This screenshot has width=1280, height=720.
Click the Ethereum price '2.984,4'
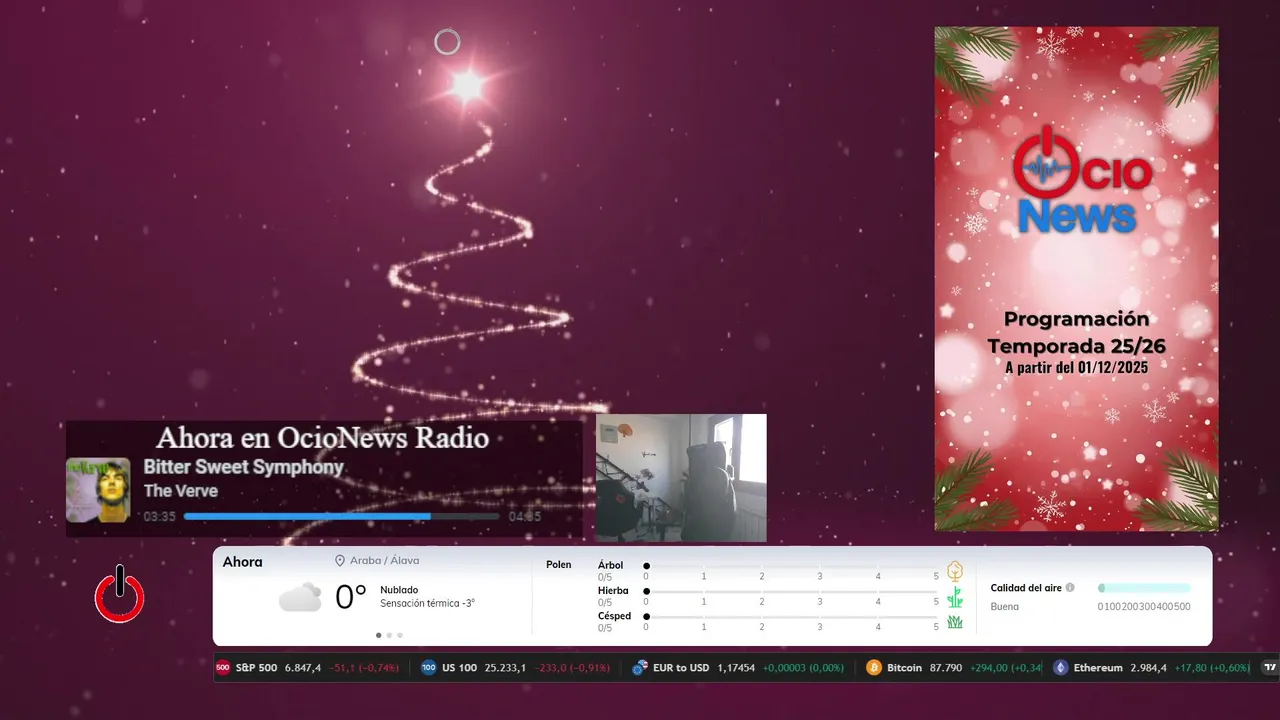[1149, 667]
